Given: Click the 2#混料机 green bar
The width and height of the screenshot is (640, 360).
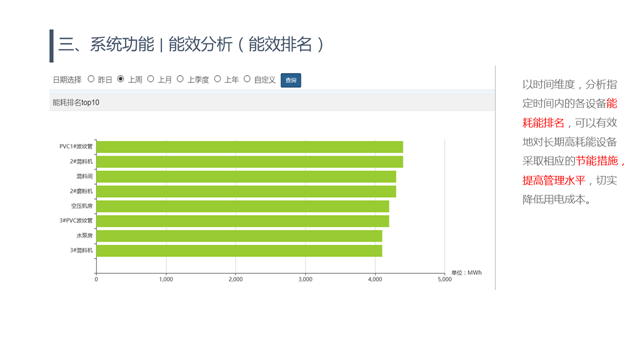Looking at the screenshot, I should pyautogui.click(x=250, y=162).
